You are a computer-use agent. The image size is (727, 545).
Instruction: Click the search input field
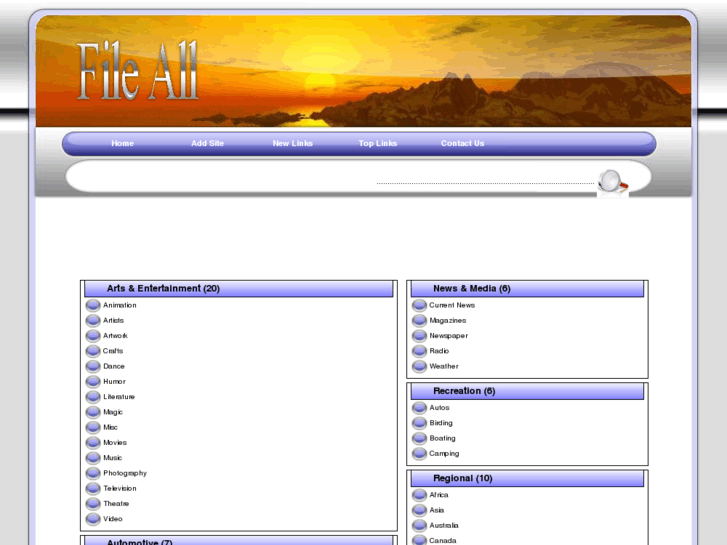[x=485, y=178]
